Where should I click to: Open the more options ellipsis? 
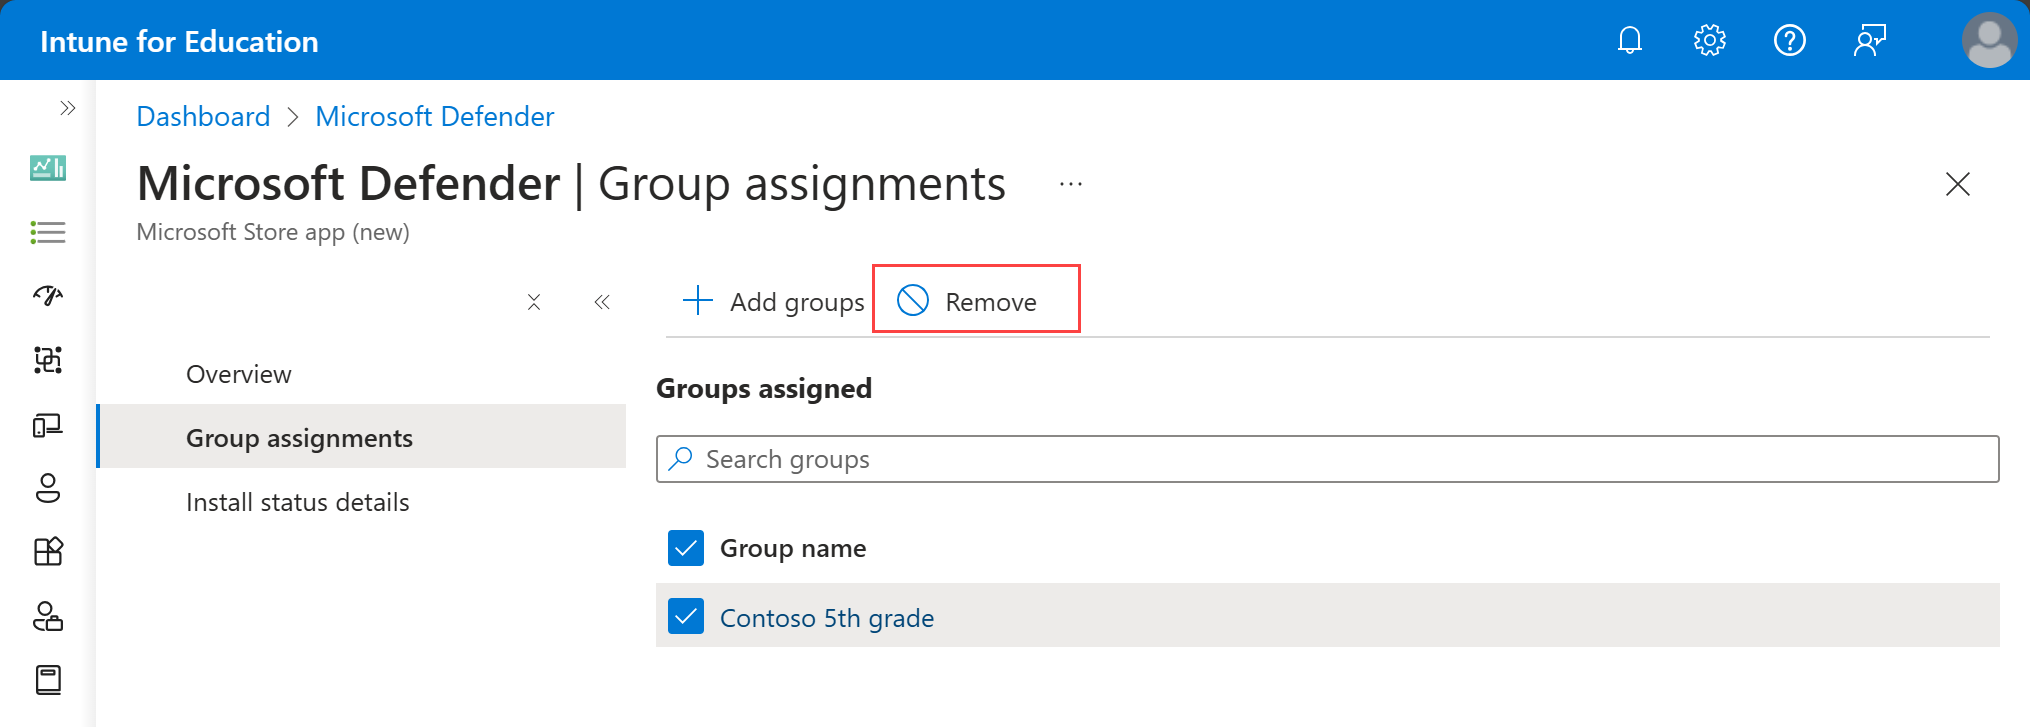[1071, 184]
